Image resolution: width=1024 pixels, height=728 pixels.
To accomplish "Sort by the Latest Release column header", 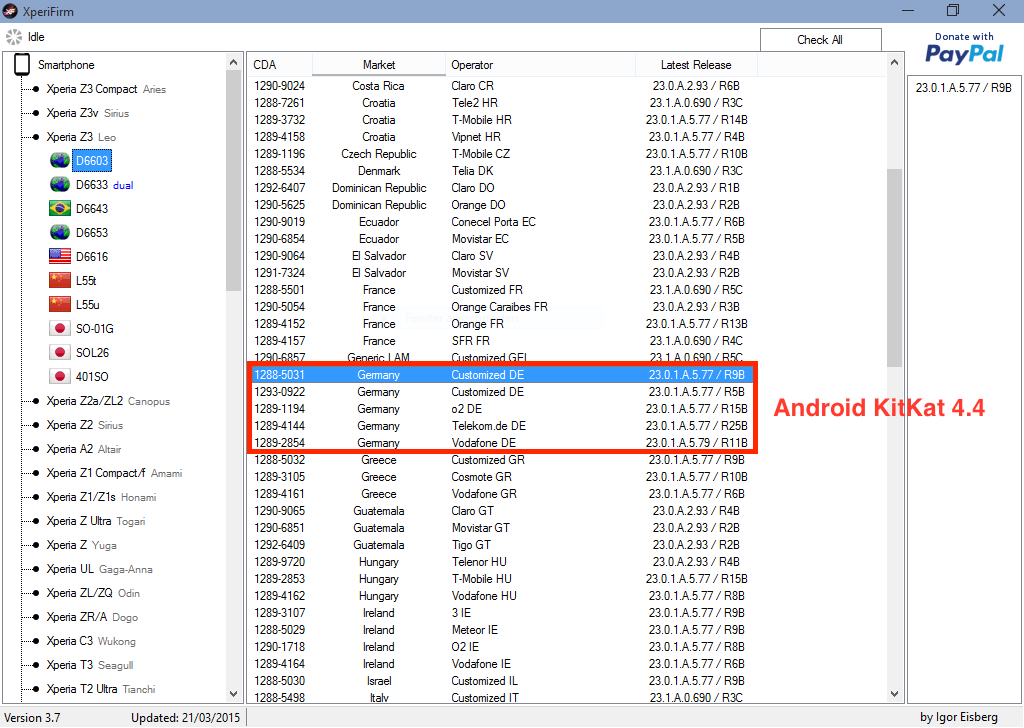I will pyautogui.click(x=696, y=65).
